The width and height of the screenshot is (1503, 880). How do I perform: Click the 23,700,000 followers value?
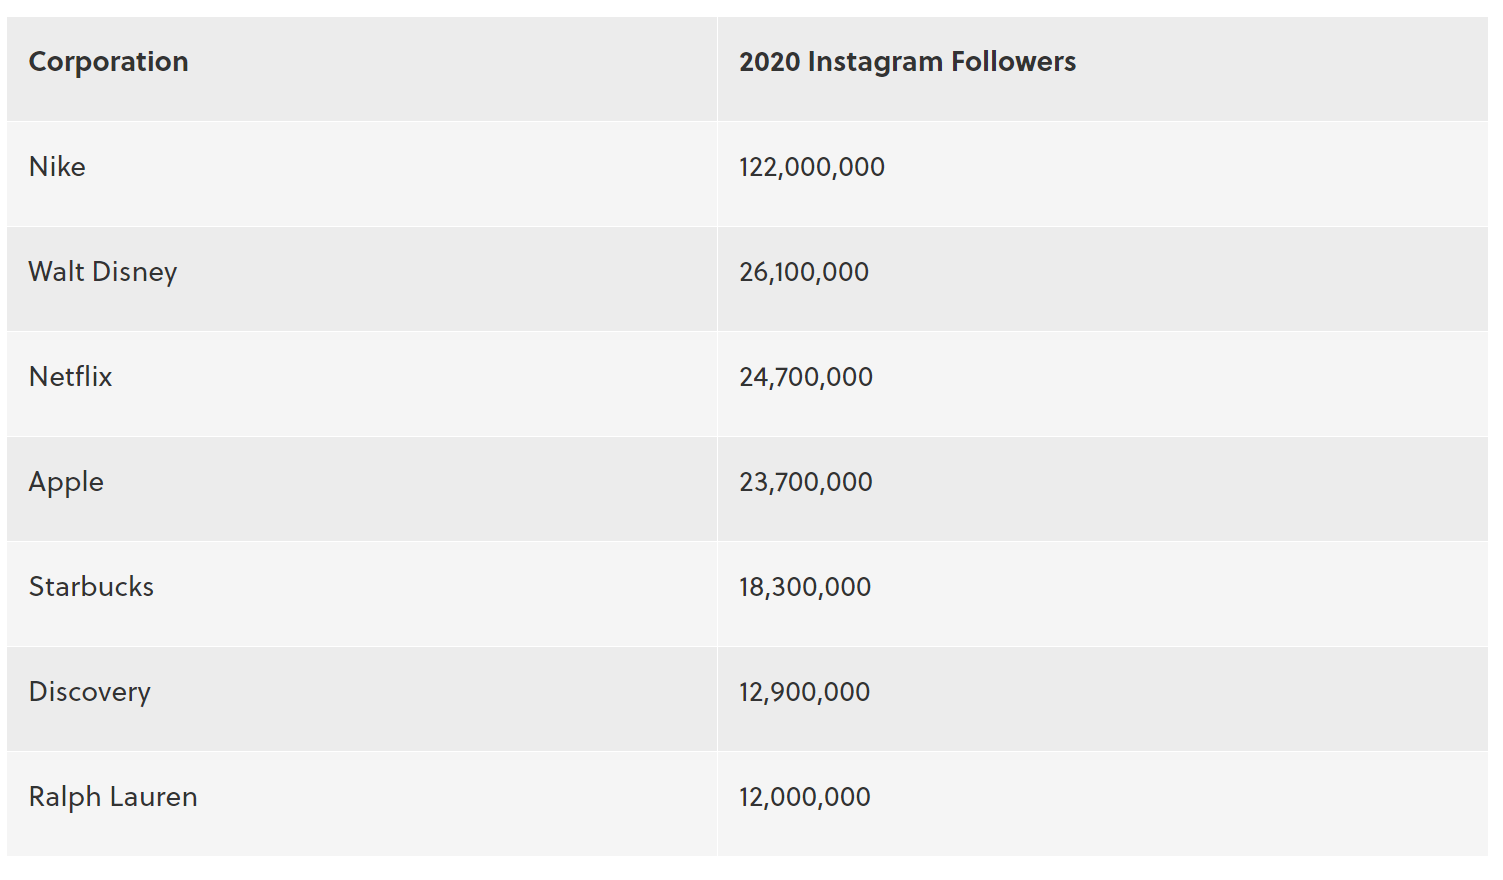coord(805,482)
